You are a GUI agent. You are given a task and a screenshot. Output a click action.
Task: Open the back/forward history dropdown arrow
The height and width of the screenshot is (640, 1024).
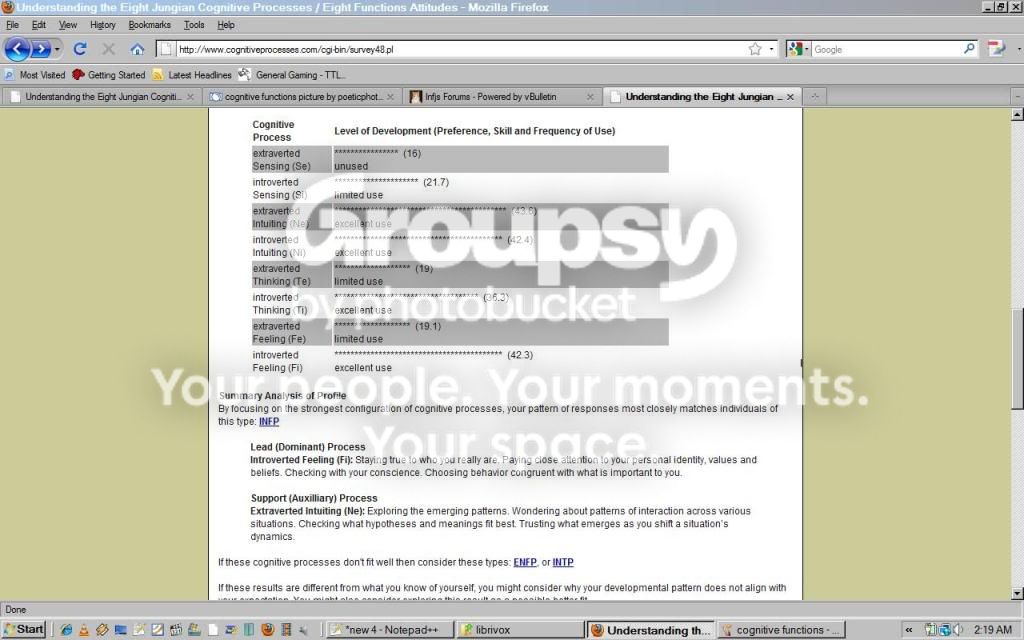click(57, 50)
